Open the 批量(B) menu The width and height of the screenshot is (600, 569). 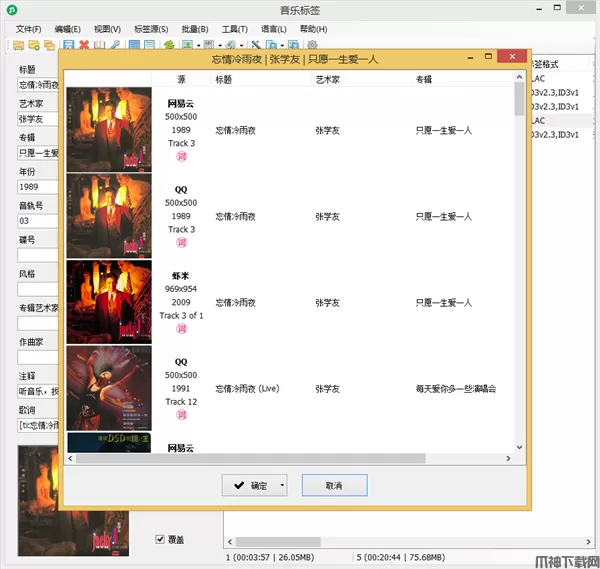click(195, 29)
